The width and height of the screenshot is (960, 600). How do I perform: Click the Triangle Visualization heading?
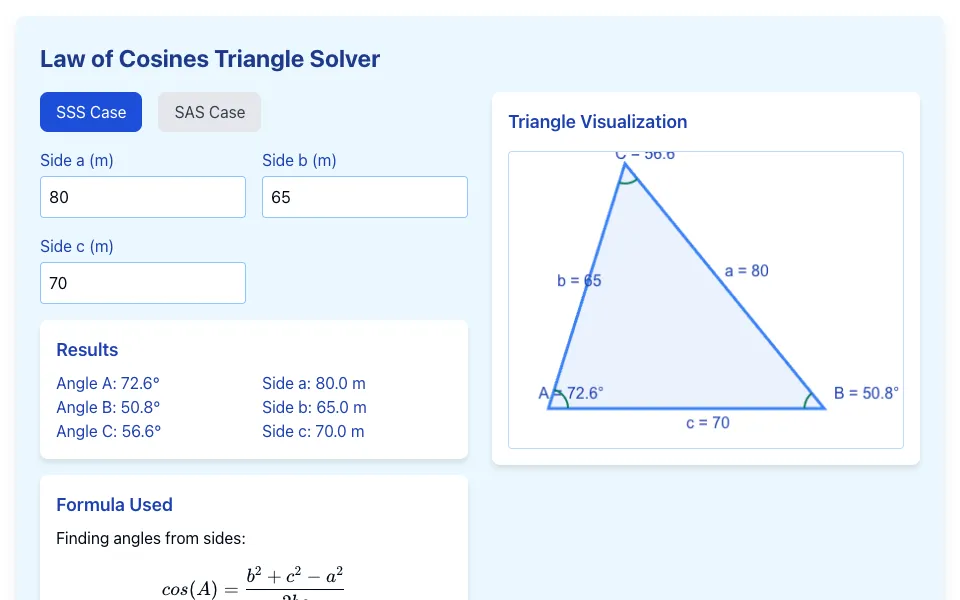[598, 122]
